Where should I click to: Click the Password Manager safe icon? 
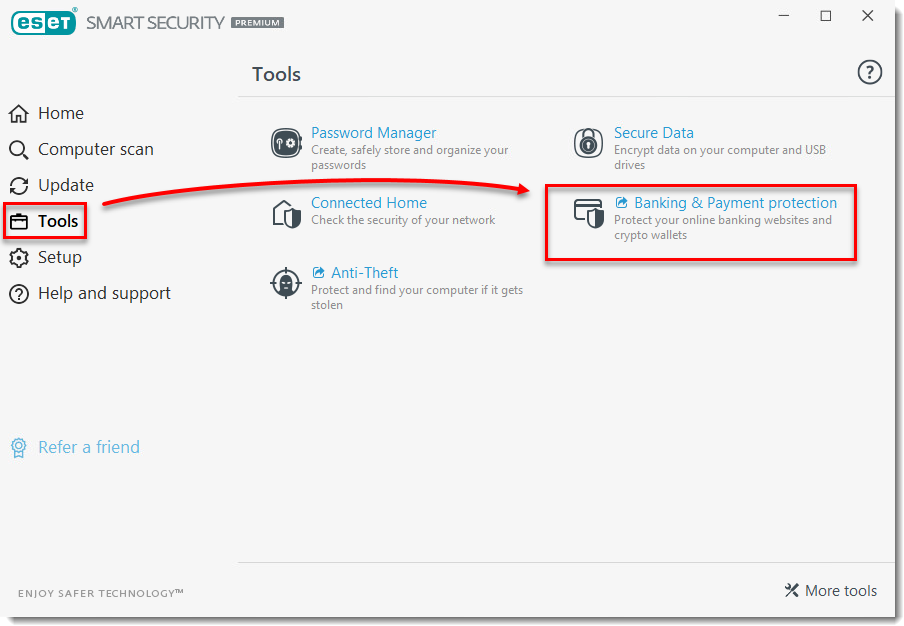tap(286, 143)
